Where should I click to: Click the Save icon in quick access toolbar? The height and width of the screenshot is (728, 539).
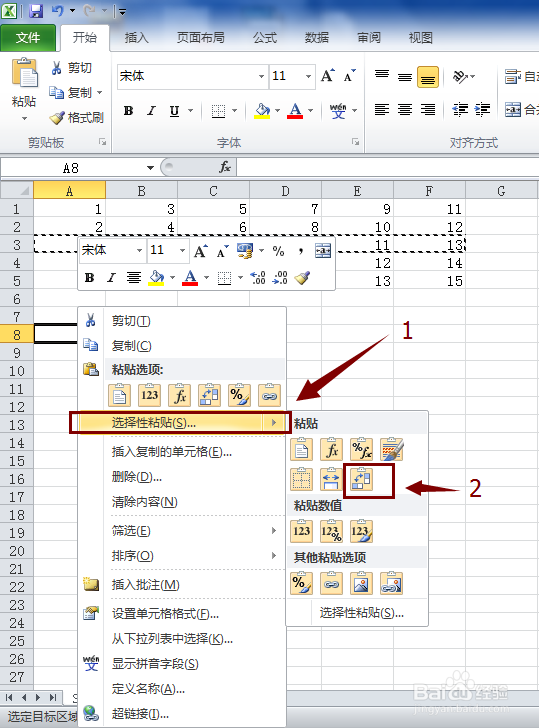[x=35, y=11]
